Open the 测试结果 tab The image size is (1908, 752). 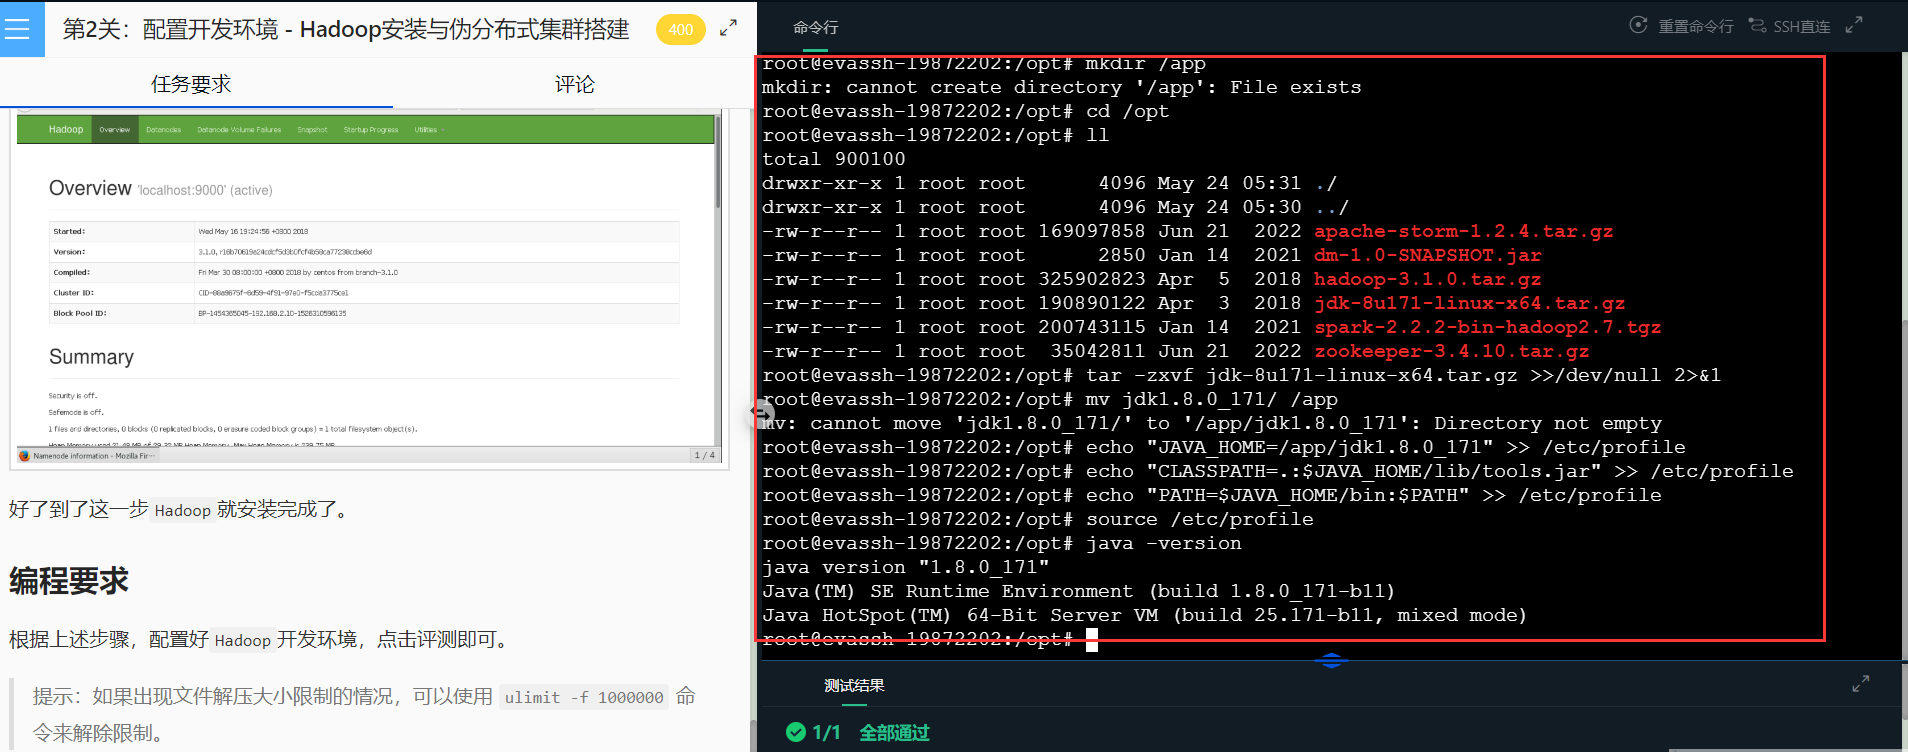(x=854, y=685)
